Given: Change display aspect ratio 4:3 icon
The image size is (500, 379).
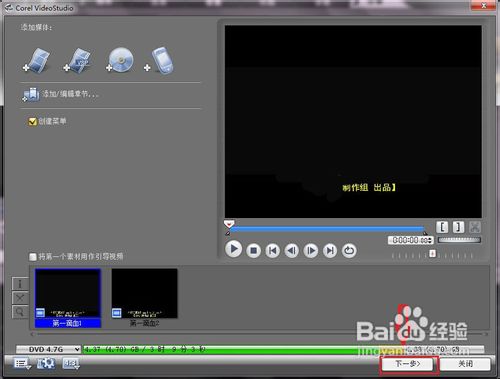Looking at the screenshot, I should pos(71,363).
